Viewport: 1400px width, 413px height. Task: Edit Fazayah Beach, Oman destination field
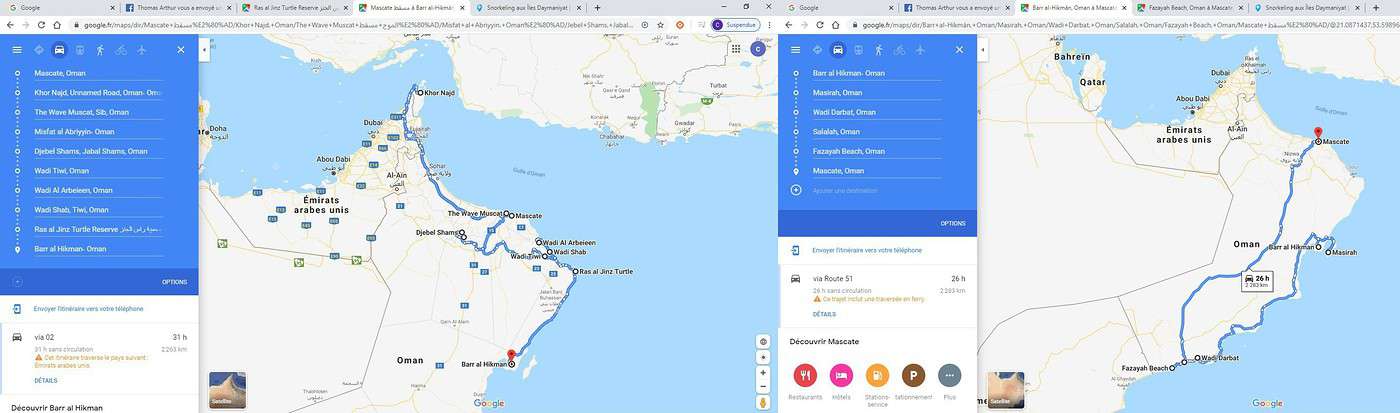[877, 151]
